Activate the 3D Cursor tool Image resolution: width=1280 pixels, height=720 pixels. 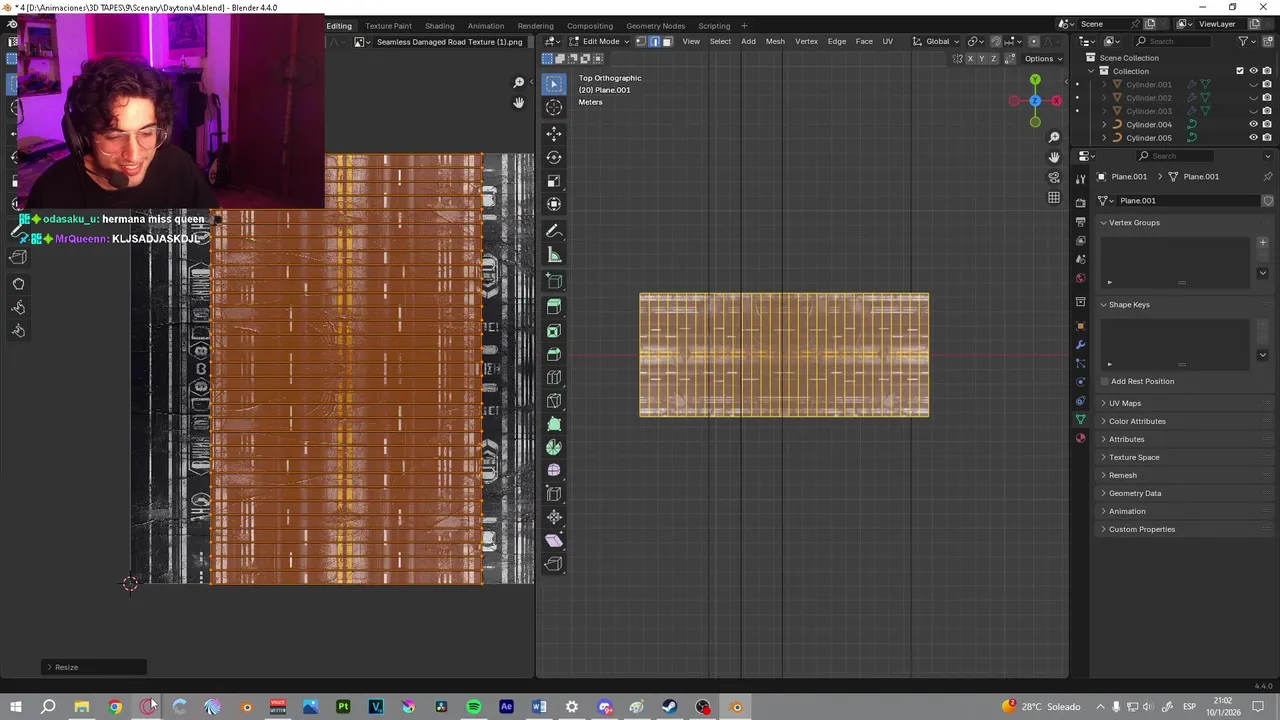click(554, 108)
